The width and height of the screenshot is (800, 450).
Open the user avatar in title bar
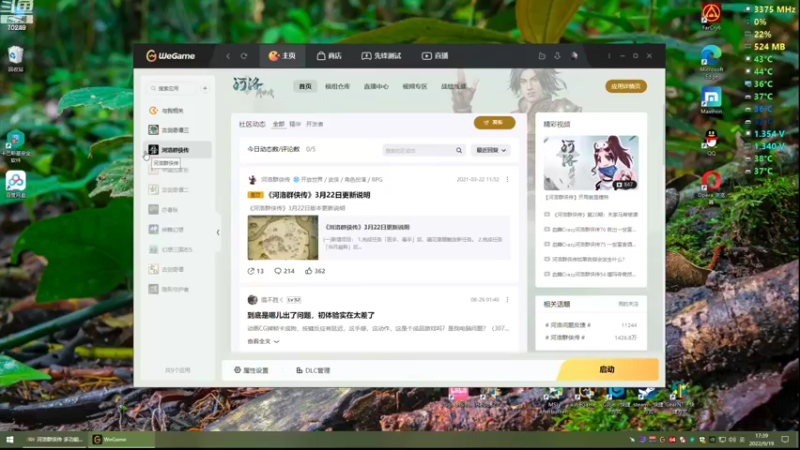coord(574,56)
